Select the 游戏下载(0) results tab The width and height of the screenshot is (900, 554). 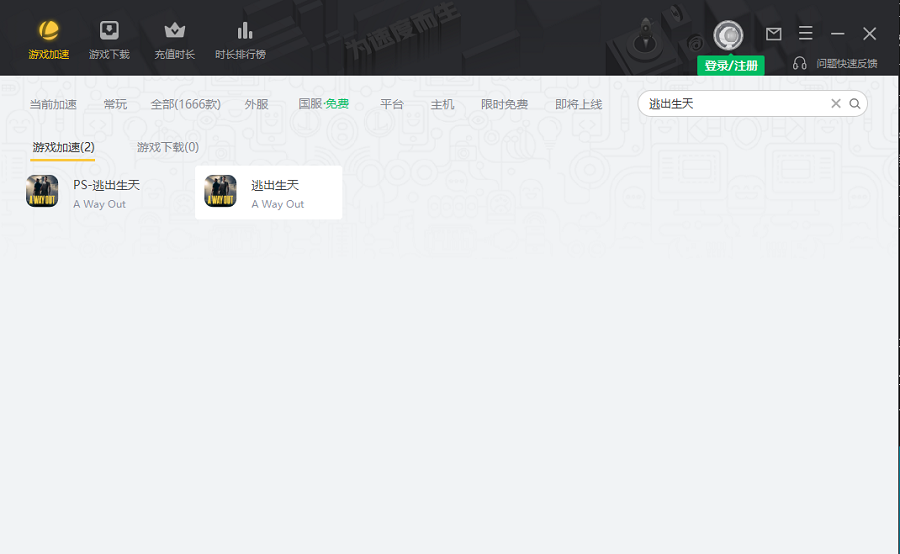pyautogui.click(x=168, y=148)
